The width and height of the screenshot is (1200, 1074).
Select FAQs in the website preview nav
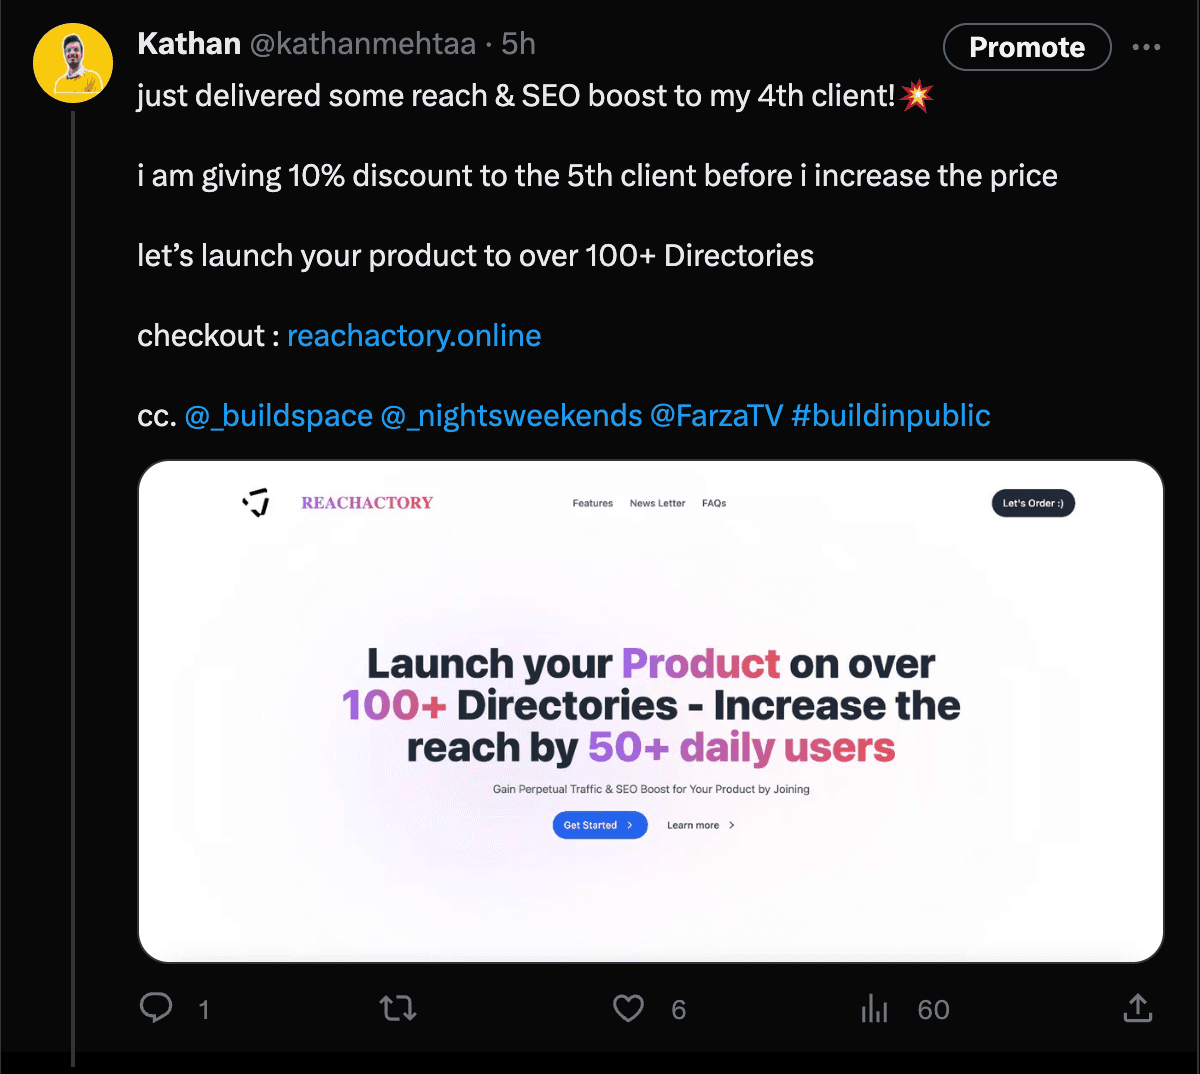[x=714, y=503]
